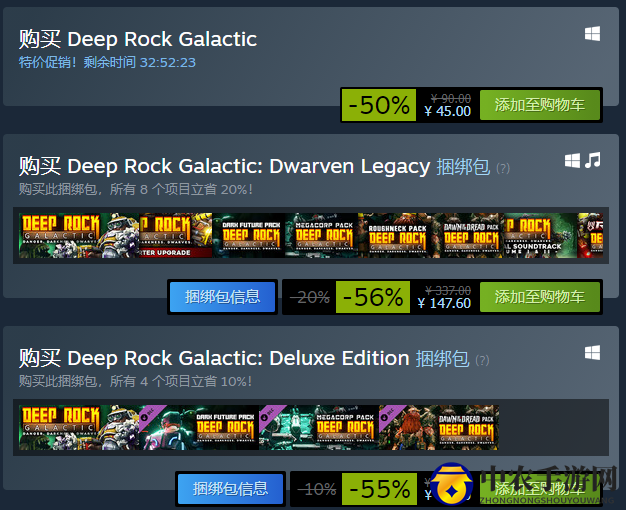Select the Soundtrack thumbnail in Dwarven Legacy
Viewport: 626px width, 510px height.
(541, 235)
